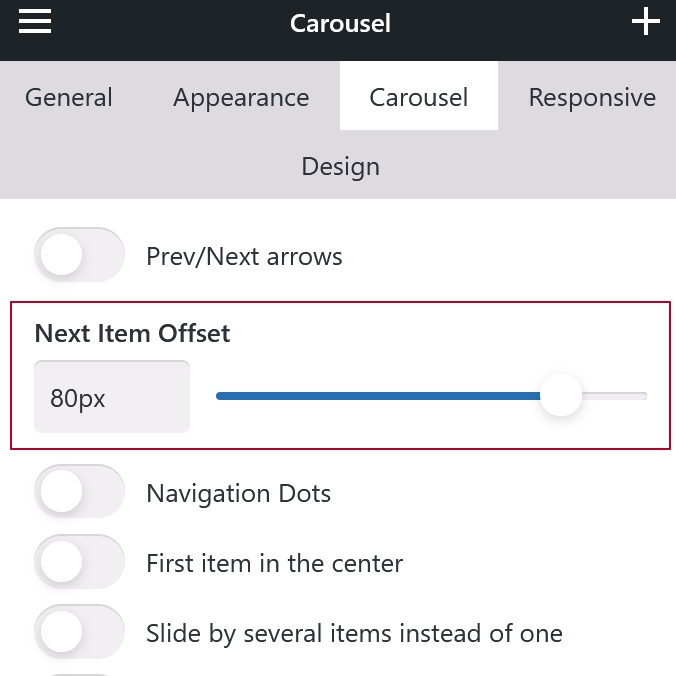Enable the Prev/Next arrows switch
The height and width of the screenshot is (676, 676).
[79, 256]
